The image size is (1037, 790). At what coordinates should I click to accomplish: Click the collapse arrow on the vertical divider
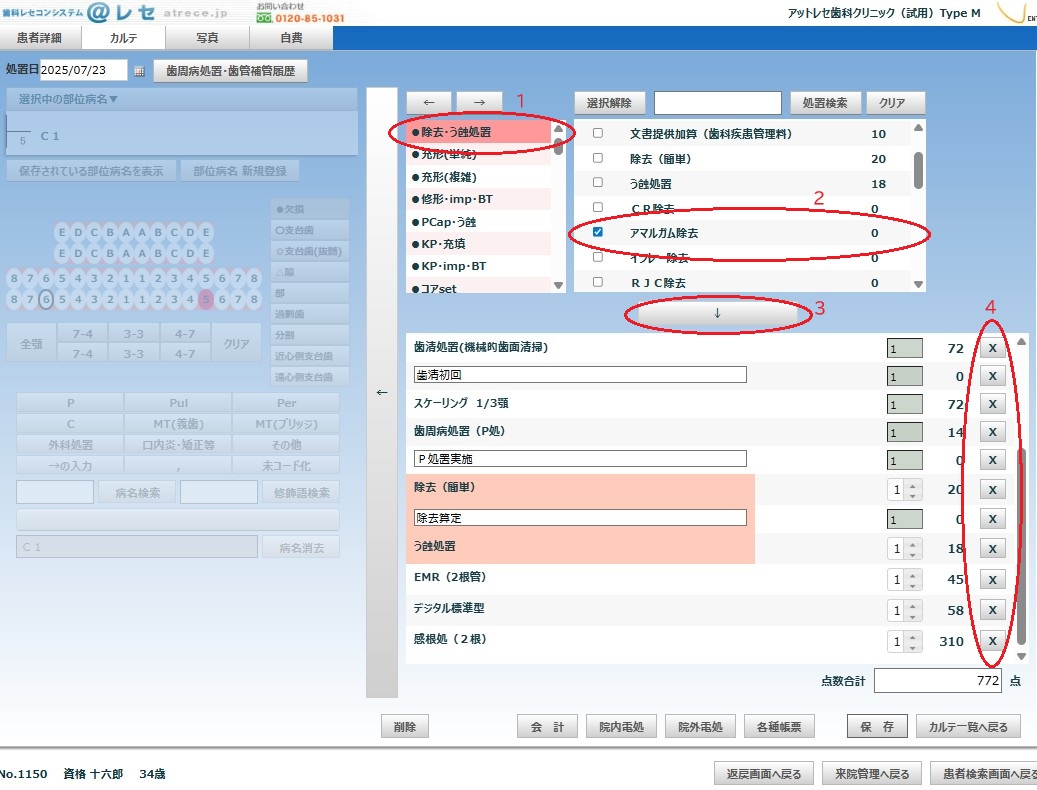(381, 393)
